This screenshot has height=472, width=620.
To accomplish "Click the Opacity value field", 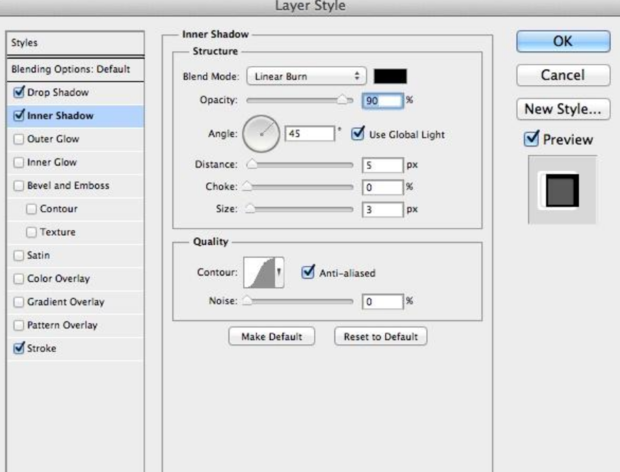I will (x=382, y=100).
